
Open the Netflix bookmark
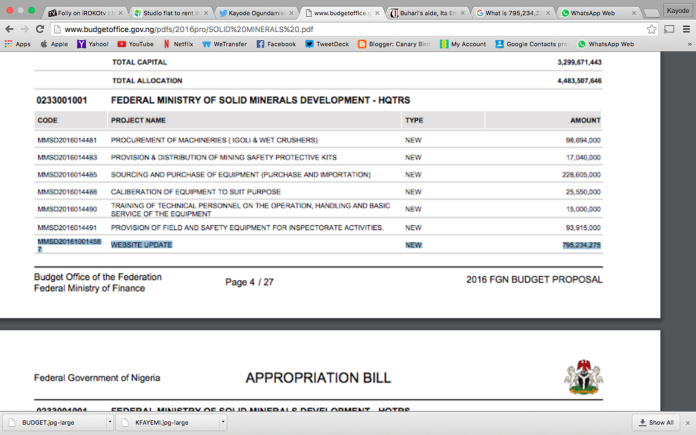tap(177, 44)
